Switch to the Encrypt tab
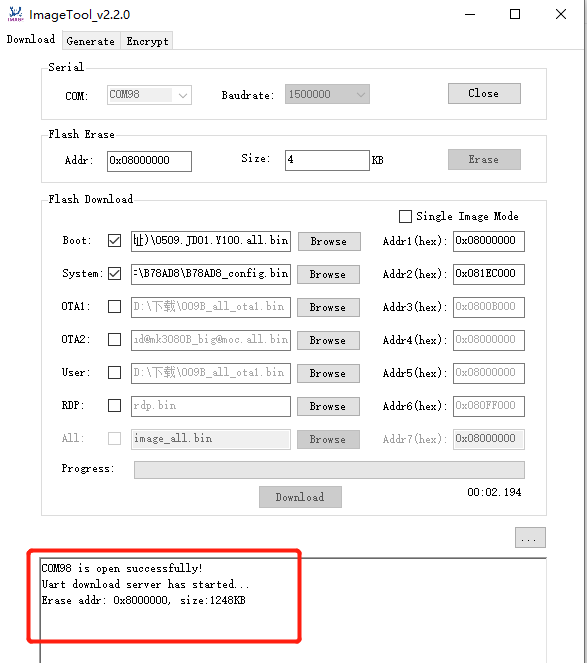The width and height of the screenshot is (587, 663). click(x=147, y=41)
